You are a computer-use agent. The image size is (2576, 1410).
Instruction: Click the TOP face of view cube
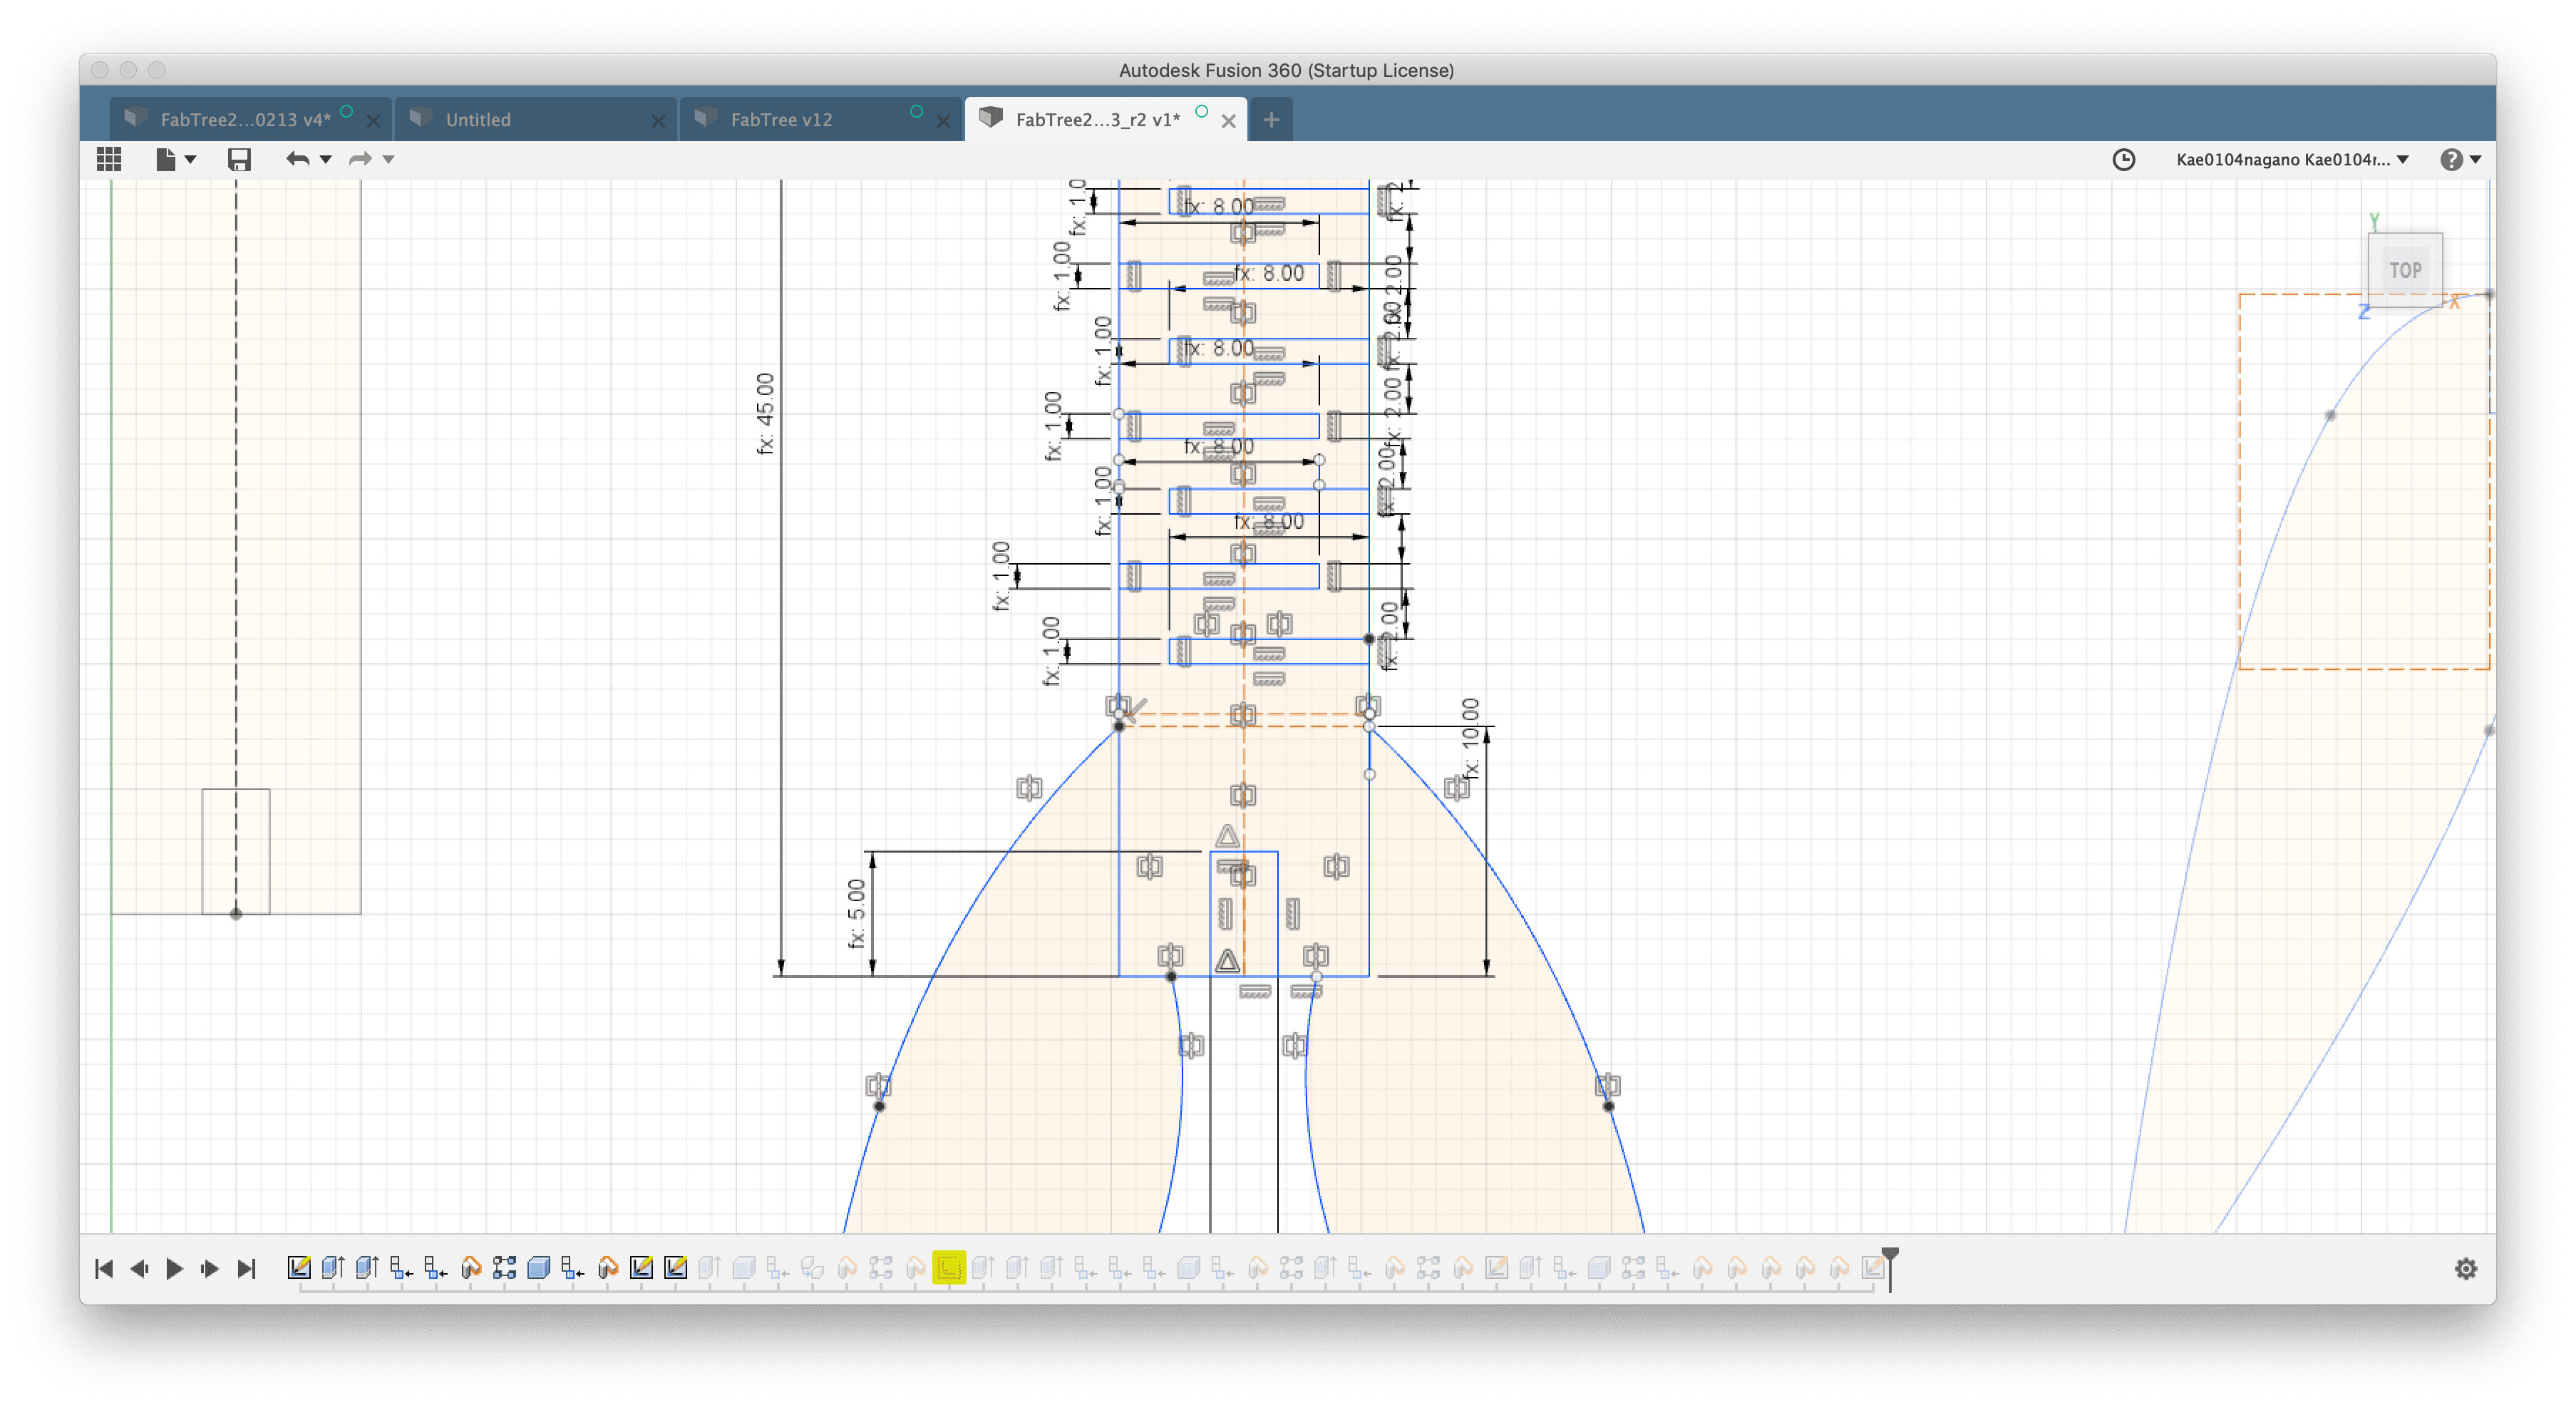2404,270
